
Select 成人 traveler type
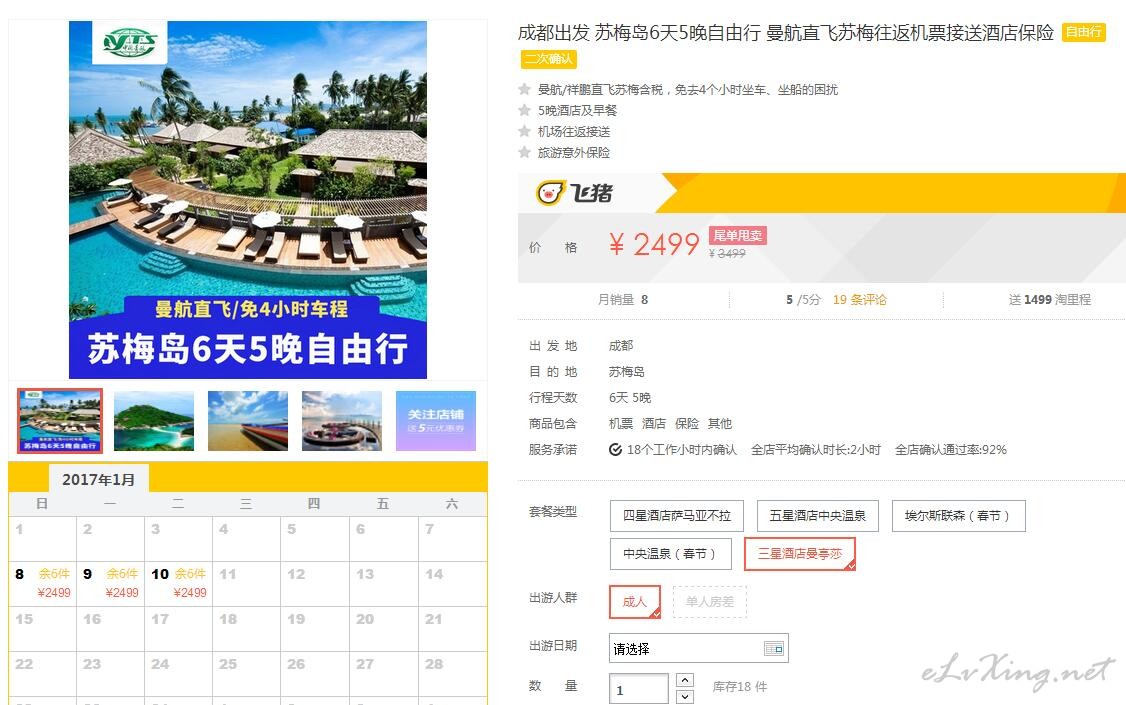coord(635,602)
